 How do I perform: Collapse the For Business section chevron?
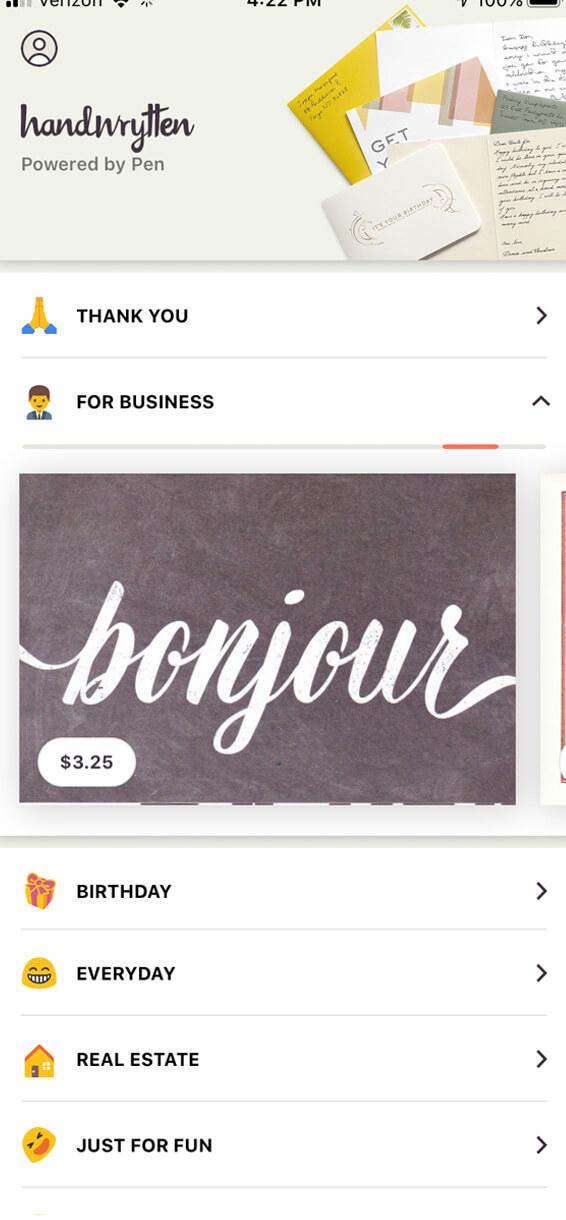point(541,402)
